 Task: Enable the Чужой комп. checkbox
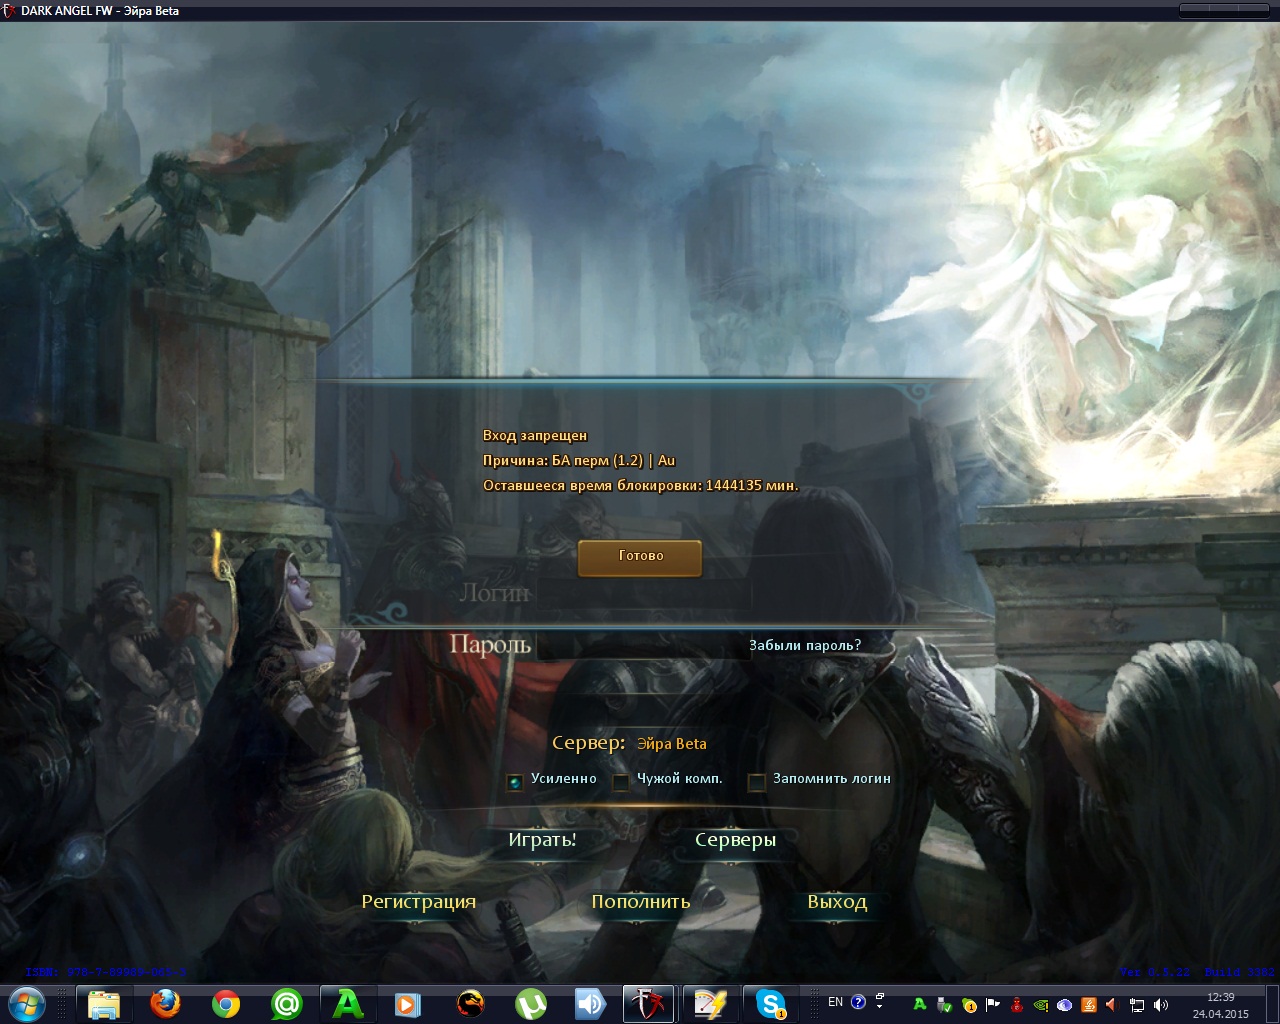coord(620,781)
